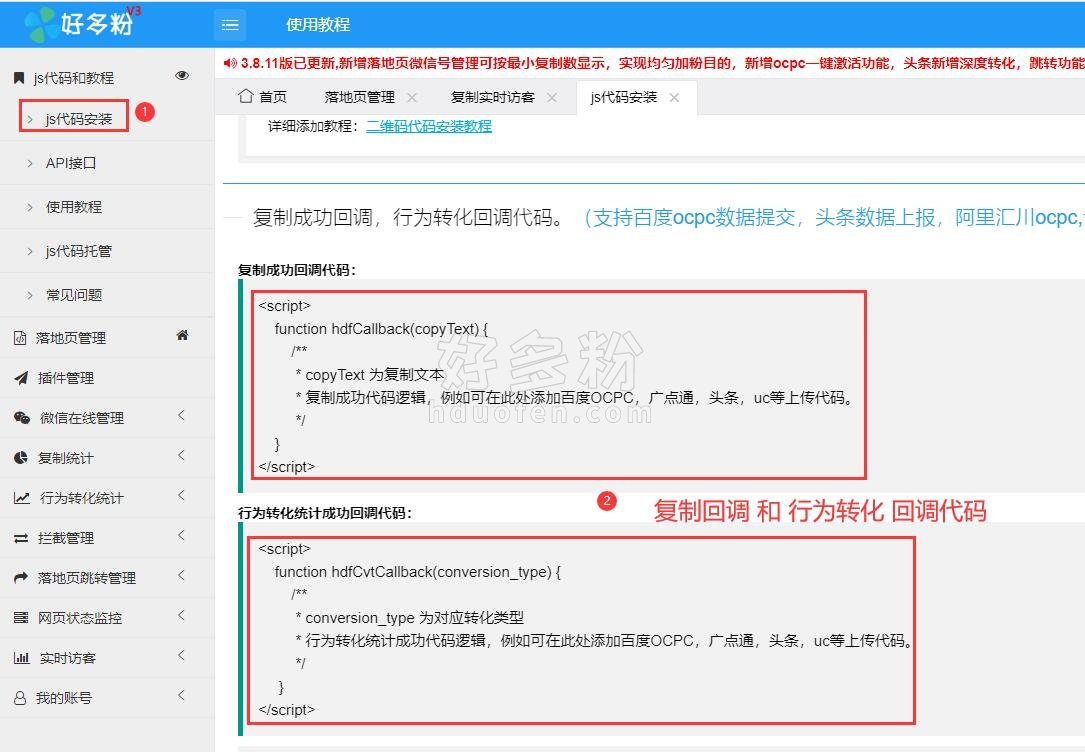
Task: Open the 使用教程 sidebar item
Action: point(73,207)
